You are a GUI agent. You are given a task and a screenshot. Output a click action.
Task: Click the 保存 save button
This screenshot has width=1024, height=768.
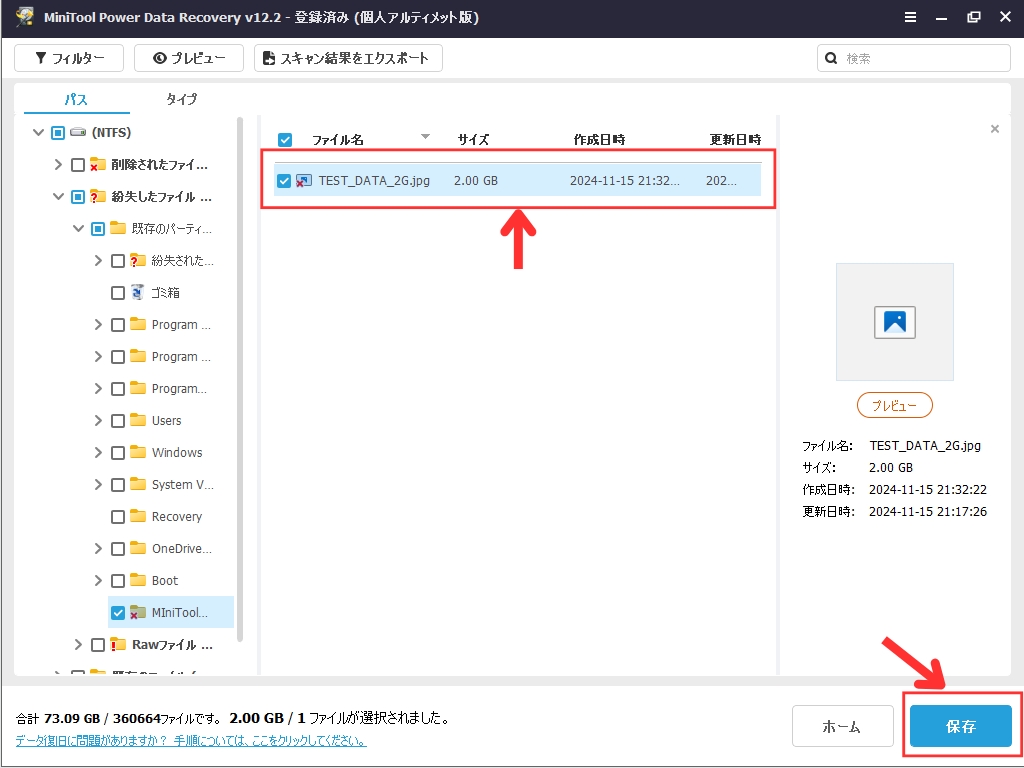(961, 726)
